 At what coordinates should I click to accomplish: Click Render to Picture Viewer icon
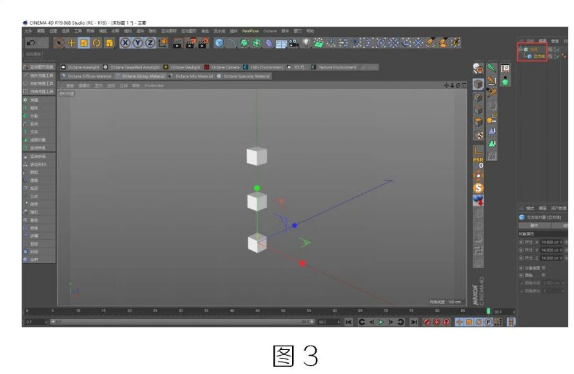(190, 43)
